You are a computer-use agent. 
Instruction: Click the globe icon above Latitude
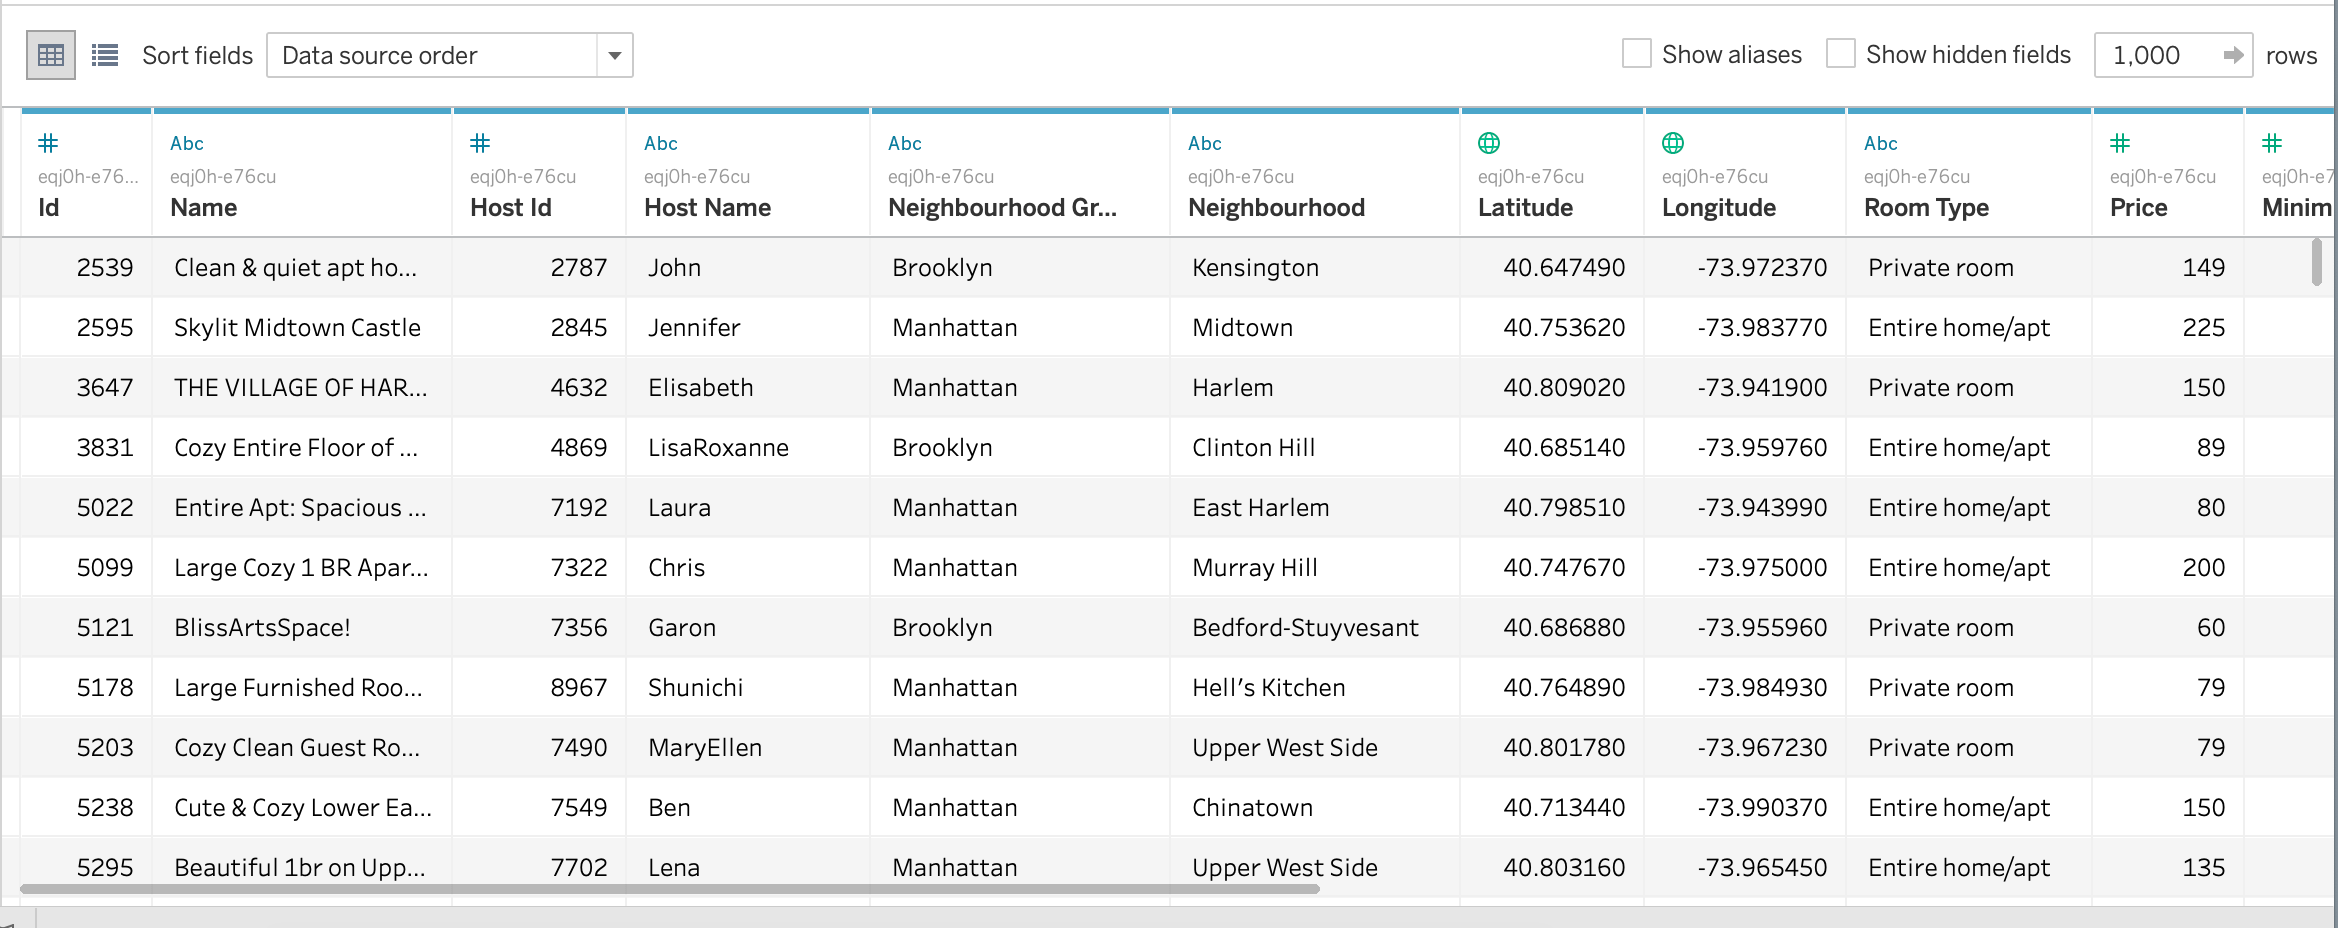point(1489,143)
